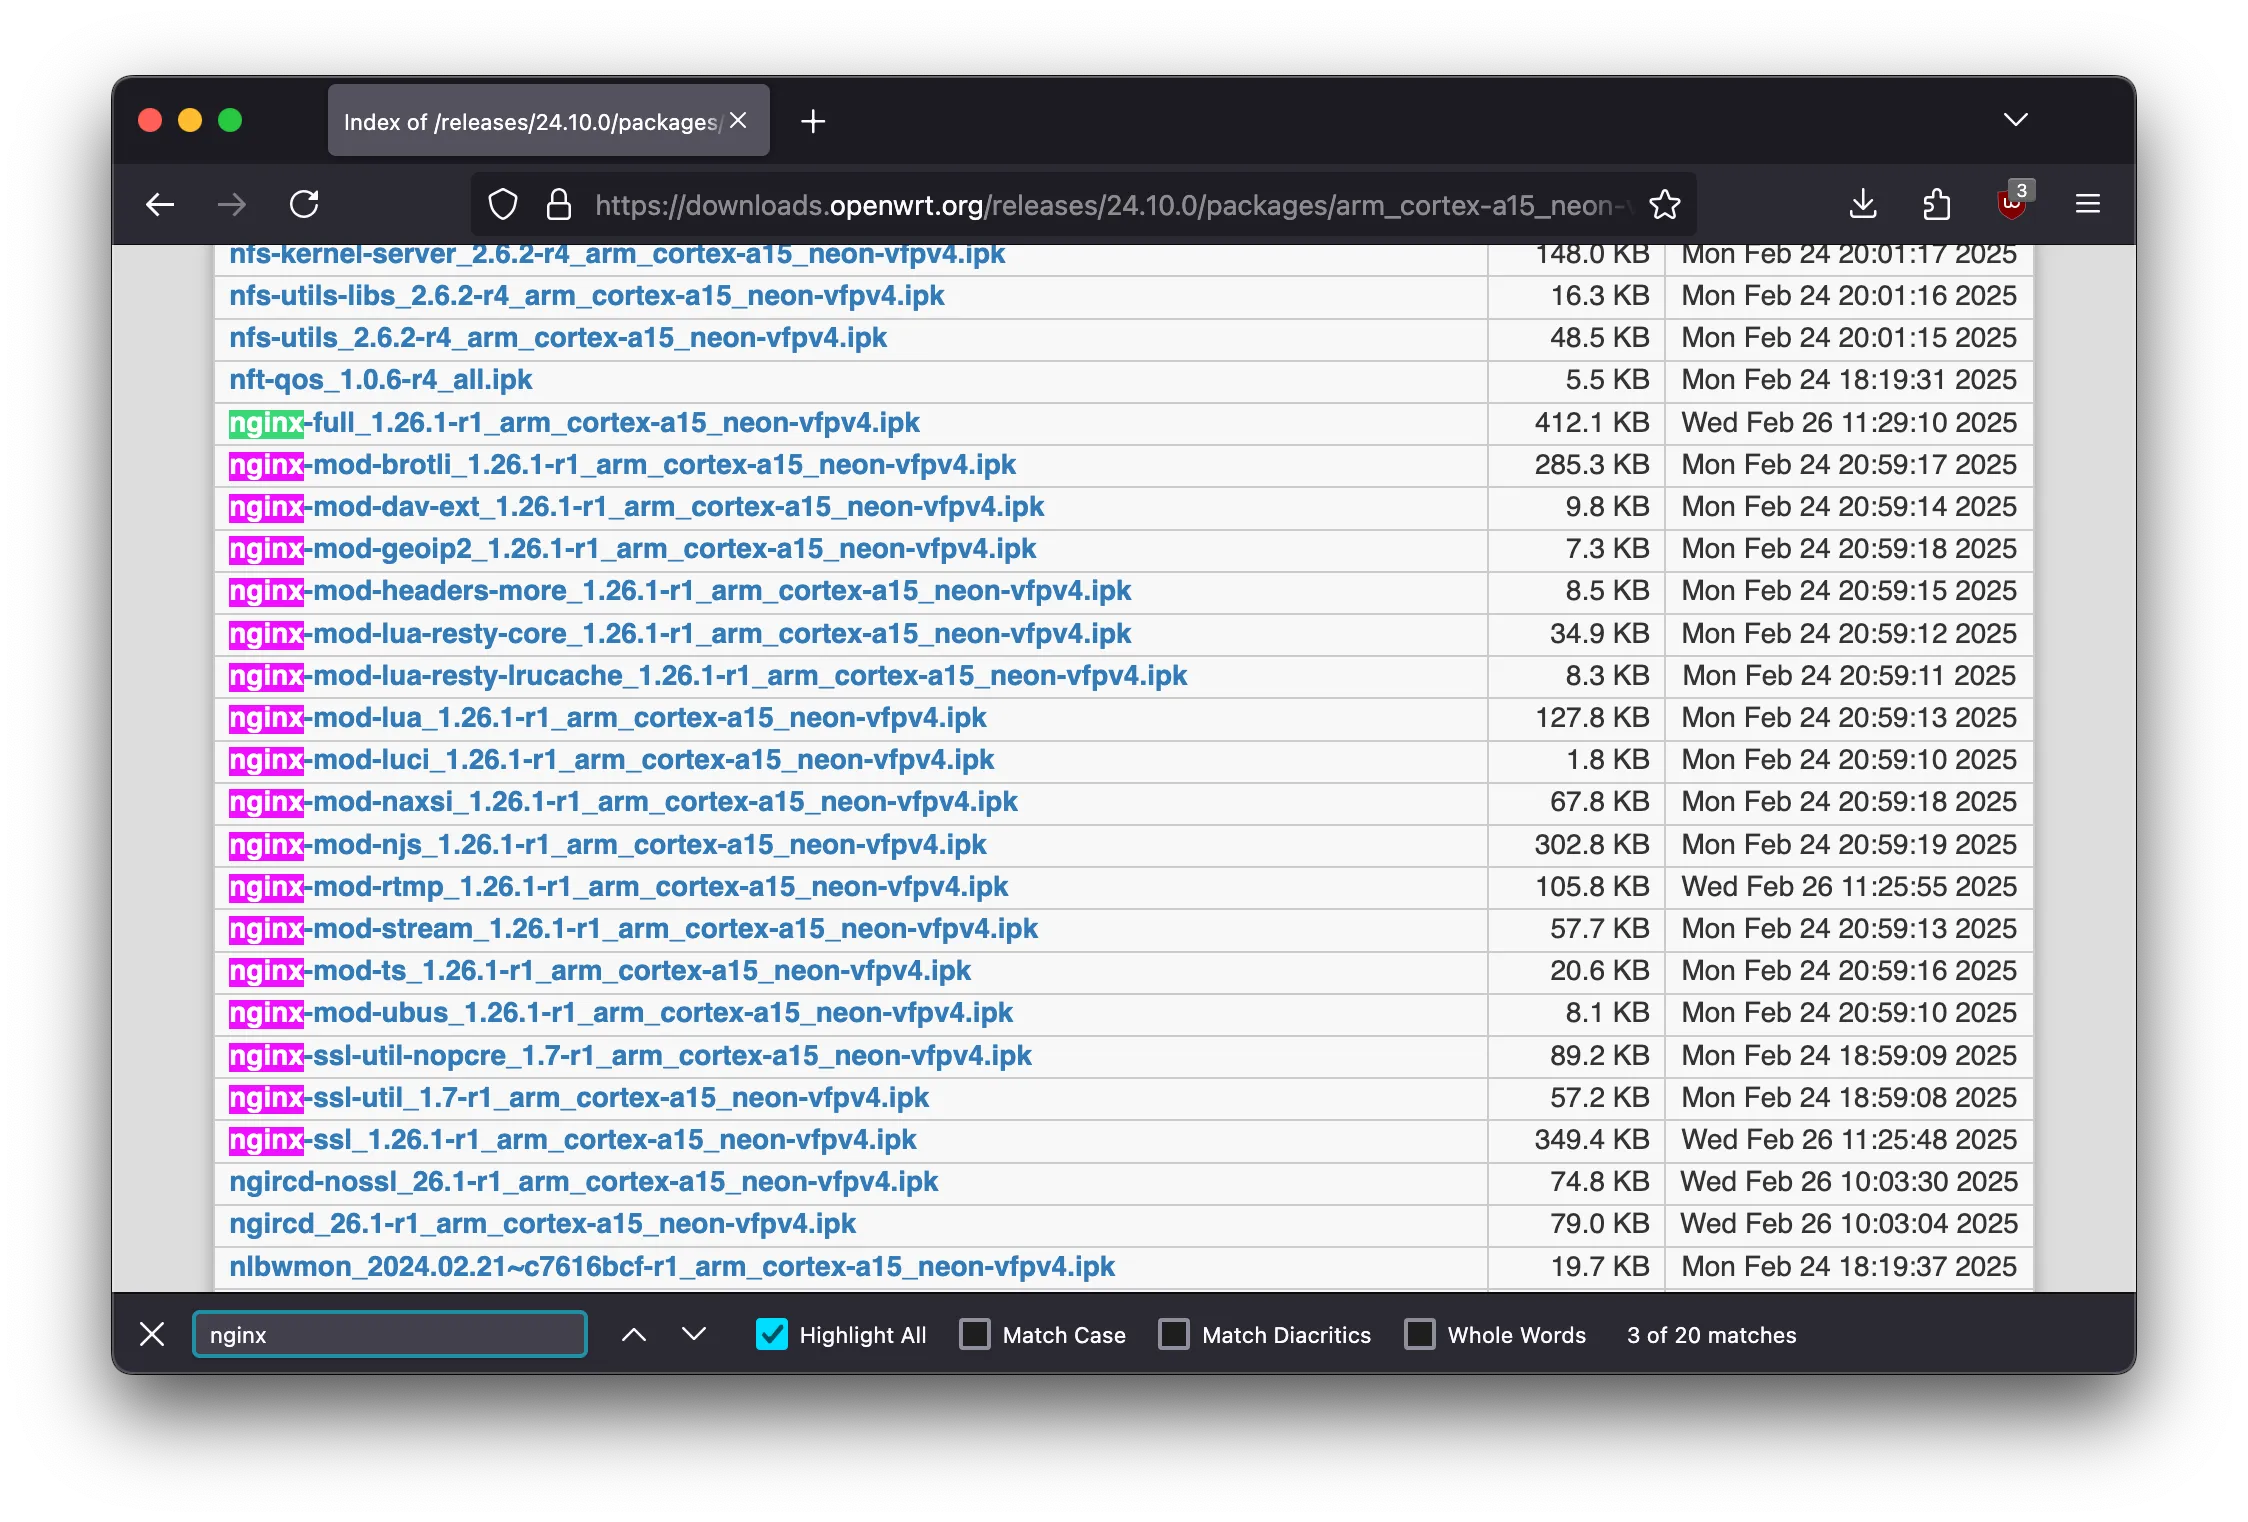Enable the Match Case checkbox
This screenshot has height=1522, width=2248.
pyautogui.click(x=975, y=1335)
